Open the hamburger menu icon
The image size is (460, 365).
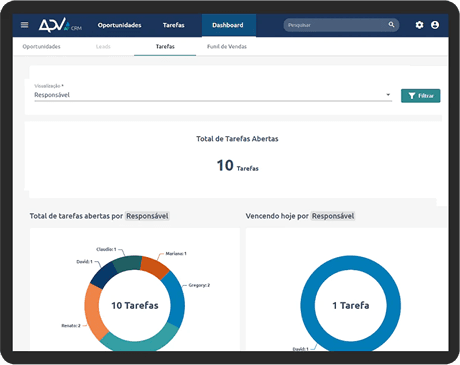click(x=24, y=25)
